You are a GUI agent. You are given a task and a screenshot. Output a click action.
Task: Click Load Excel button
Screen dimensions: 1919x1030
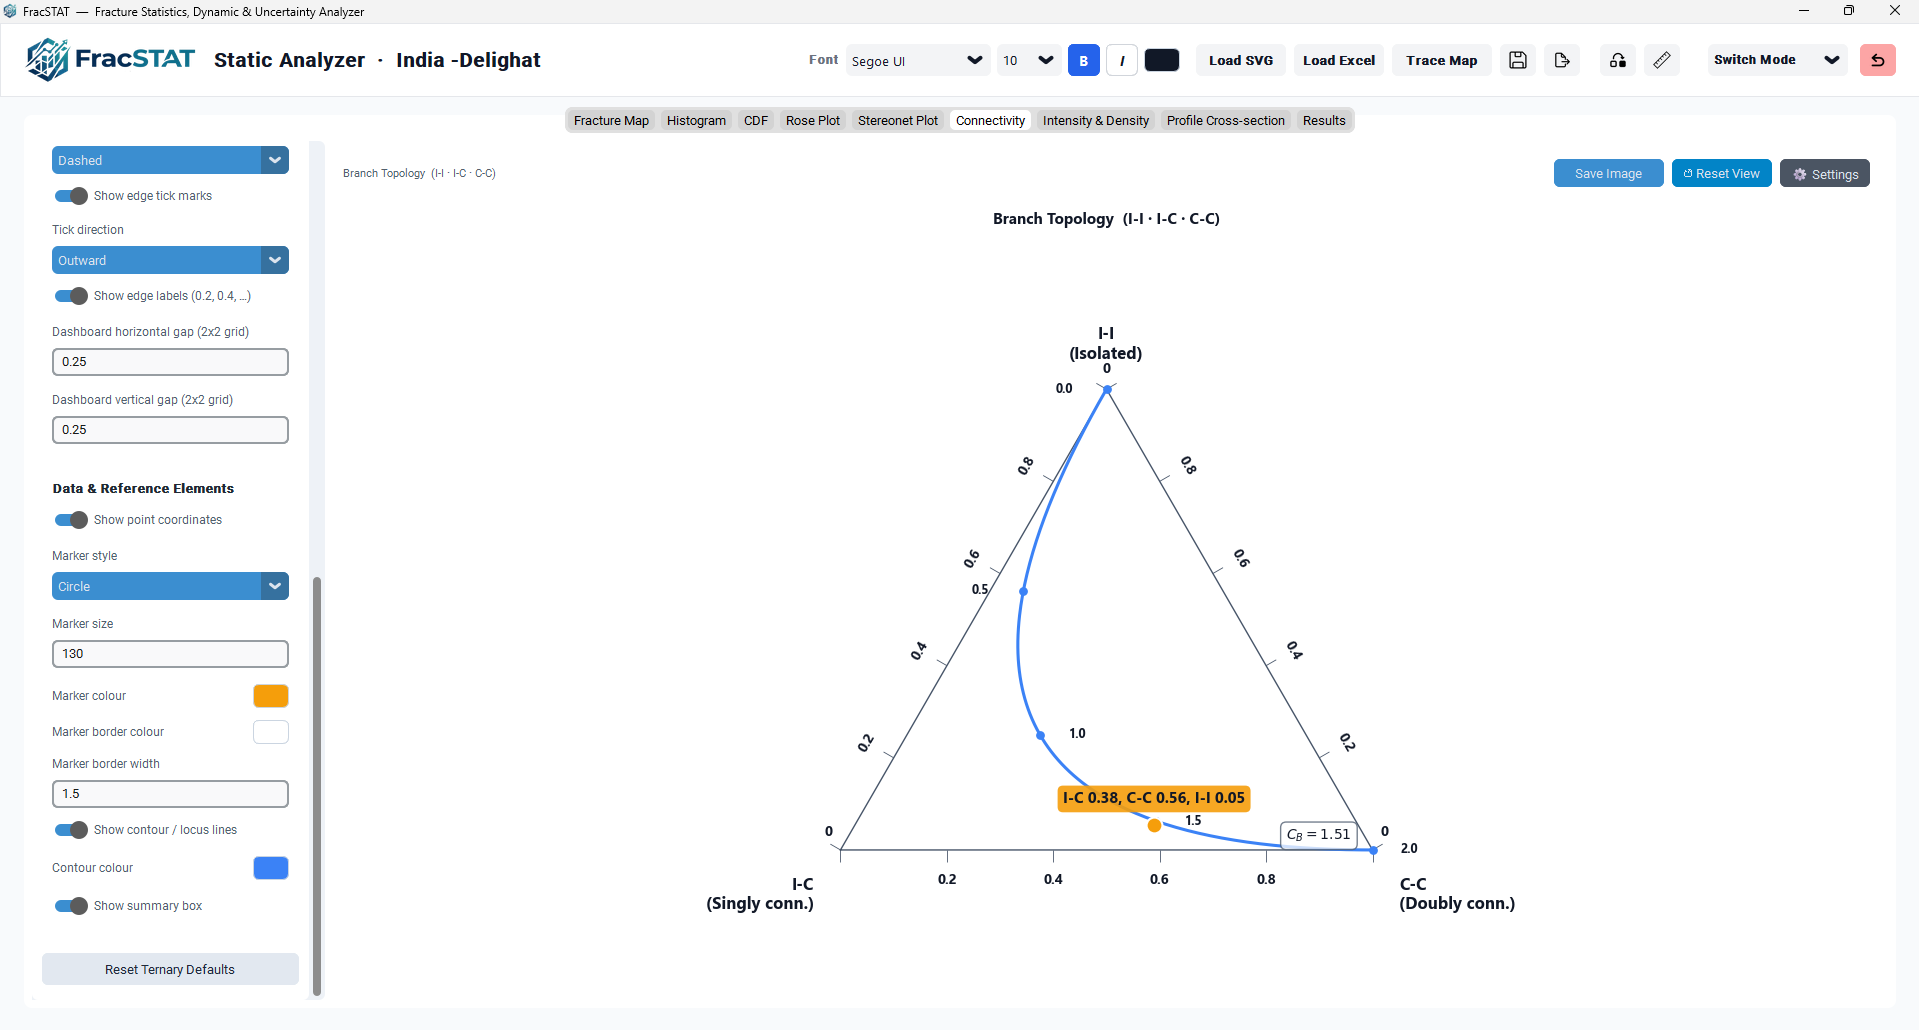tap(1339, 60)
